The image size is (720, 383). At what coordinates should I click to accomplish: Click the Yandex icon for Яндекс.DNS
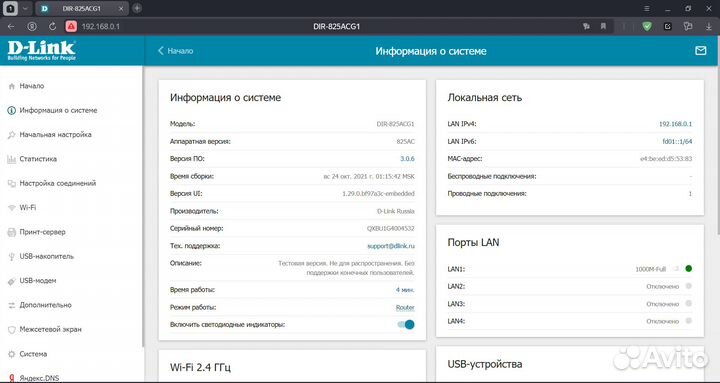click(x=11, y=378)
